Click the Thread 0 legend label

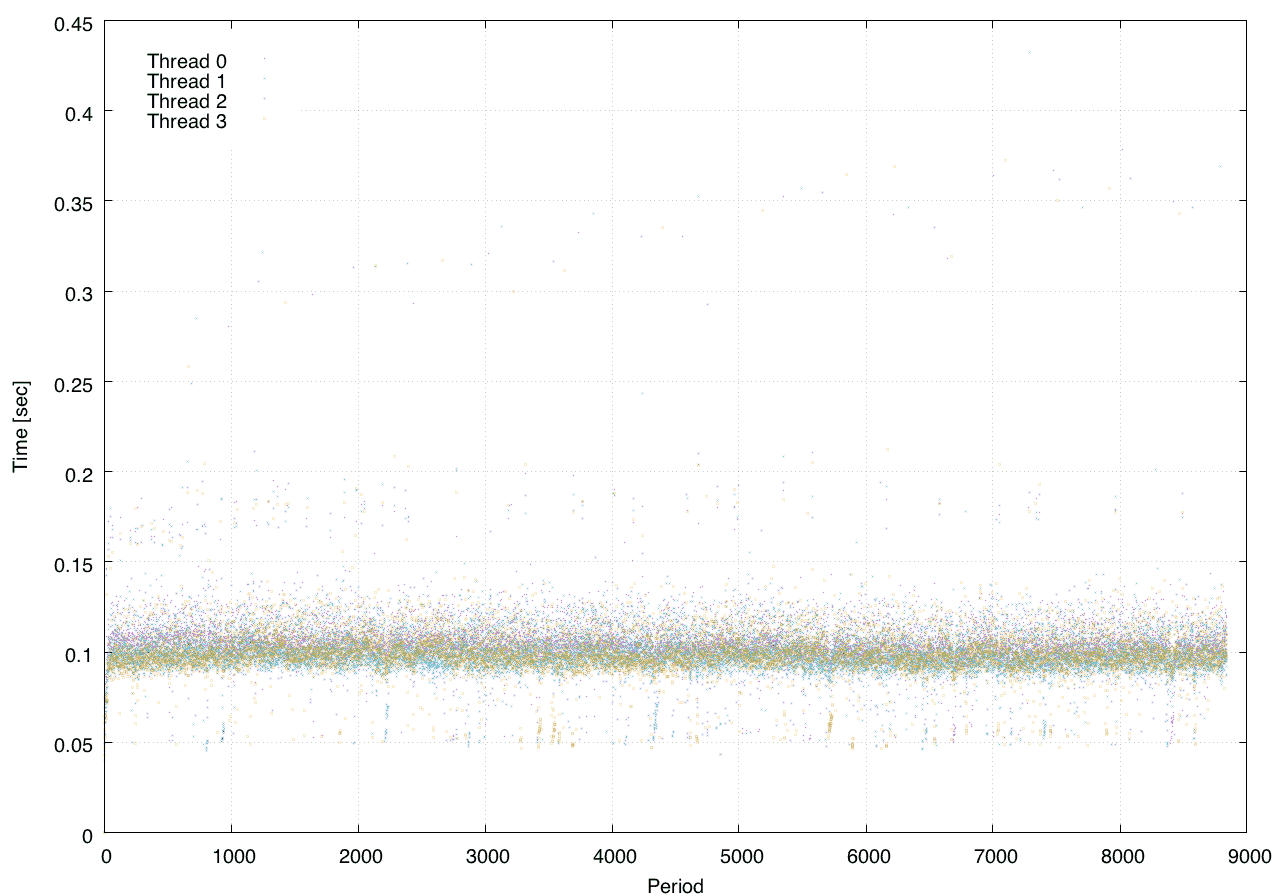[187, 61]
